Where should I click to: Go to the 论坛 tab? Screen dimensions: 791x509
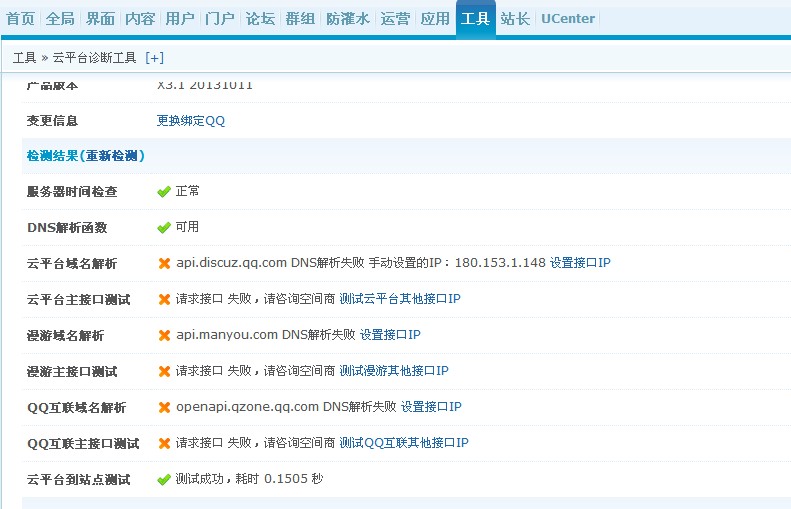pyautogui.click(x=260, y=19)
